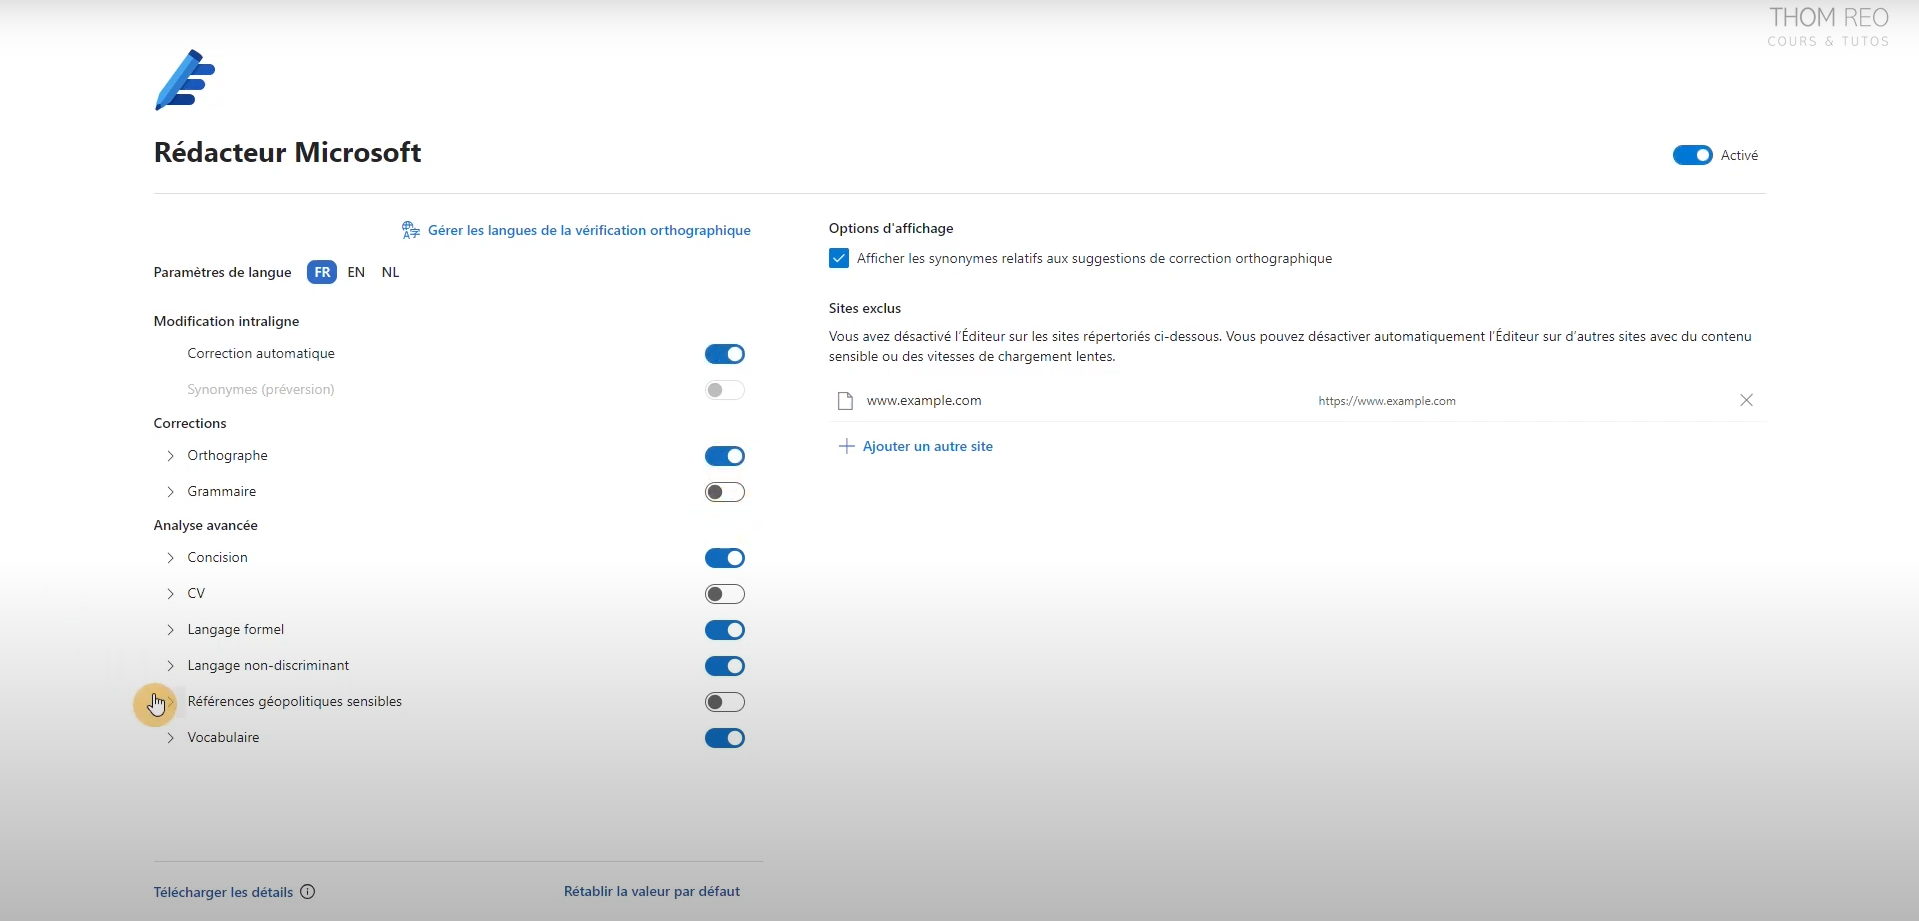Click the Paramètres de langue label
This screenshot has height=921, width=1919.
click(x=222, y=272)
